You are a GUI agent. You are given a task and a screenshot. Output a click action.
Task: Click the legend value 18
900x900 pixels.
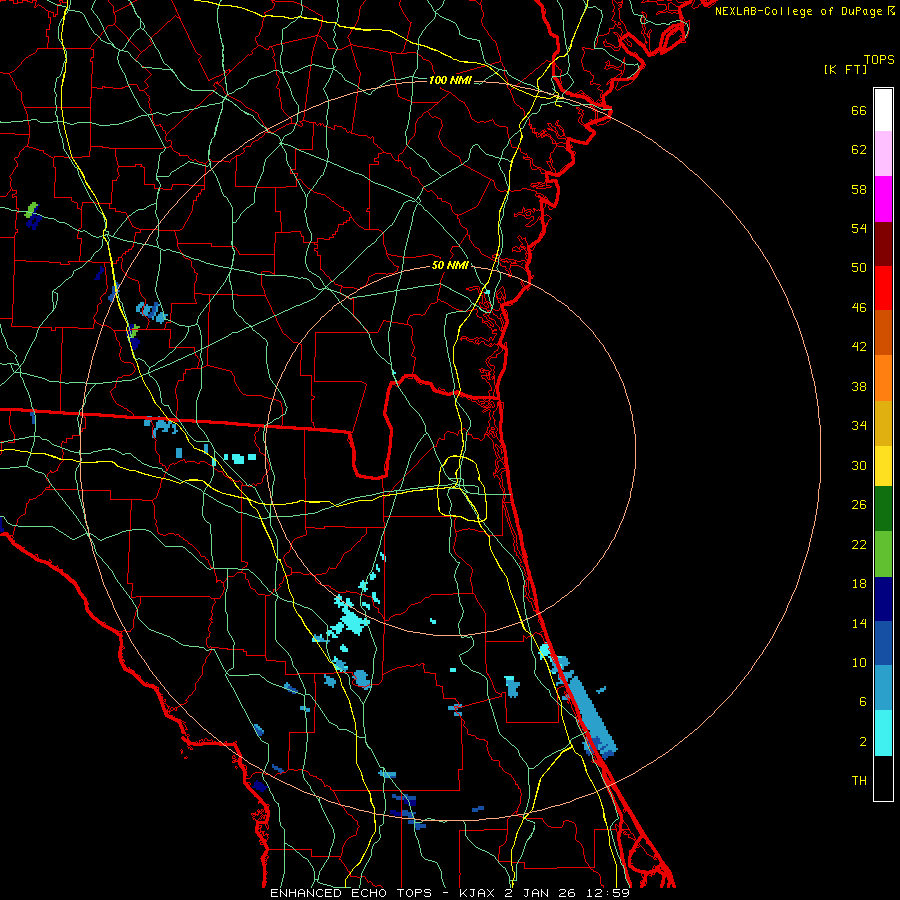859,584
